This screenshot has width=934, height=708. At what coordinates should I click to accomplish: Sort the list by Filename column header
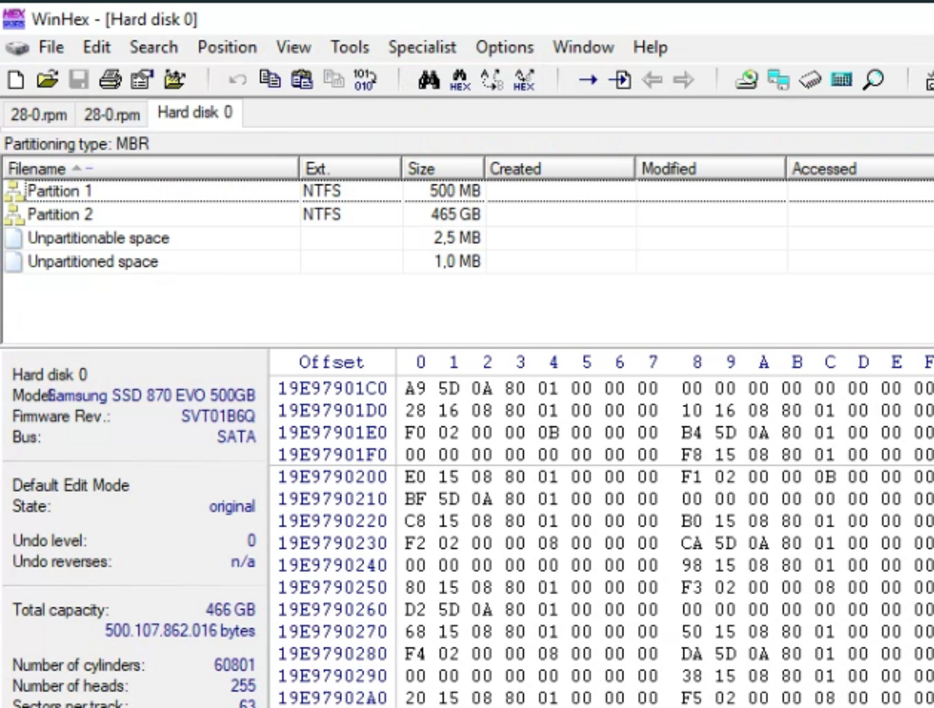pos(37,169)
